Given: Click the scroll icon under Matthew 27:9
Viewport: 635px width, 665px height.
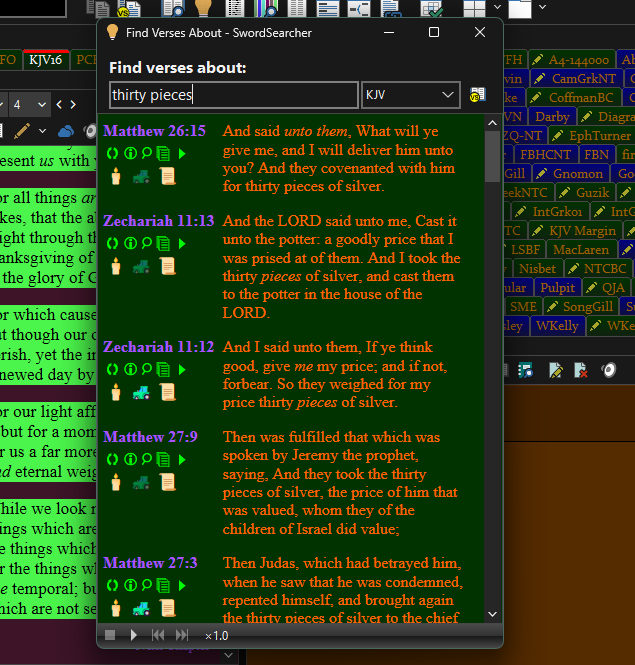Looking at the screenshot, I should [168, 483].
